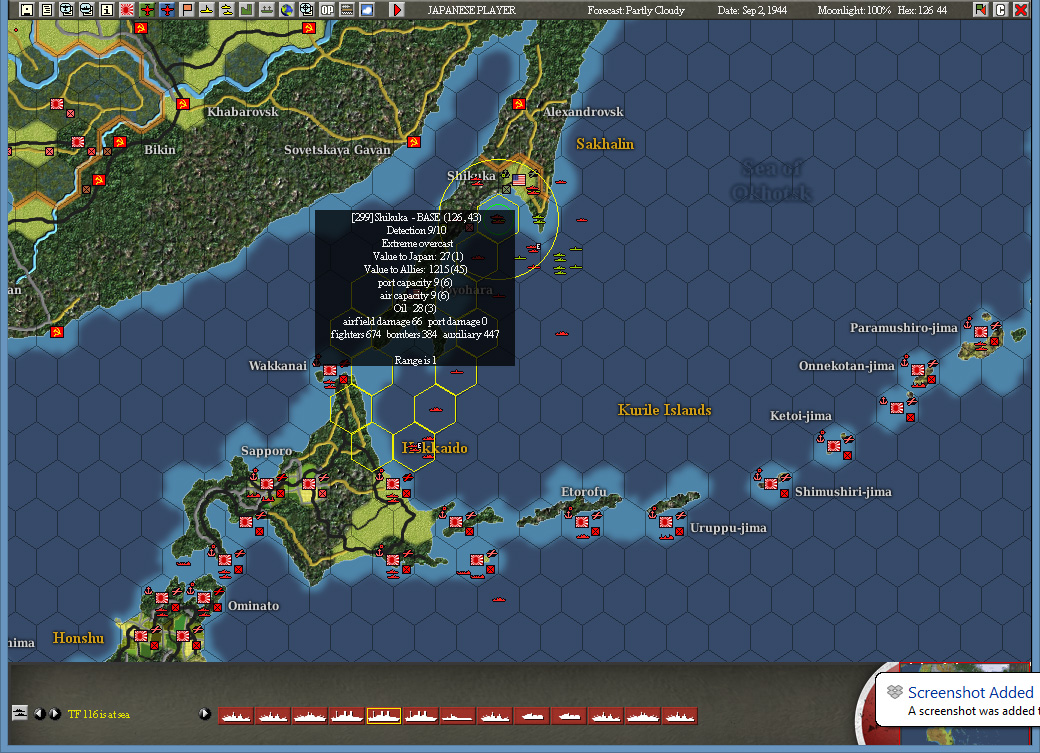Click the Soviet flag near Bikin
The width and height of the screenshot is (1040, 753).
tap(120, 142)
